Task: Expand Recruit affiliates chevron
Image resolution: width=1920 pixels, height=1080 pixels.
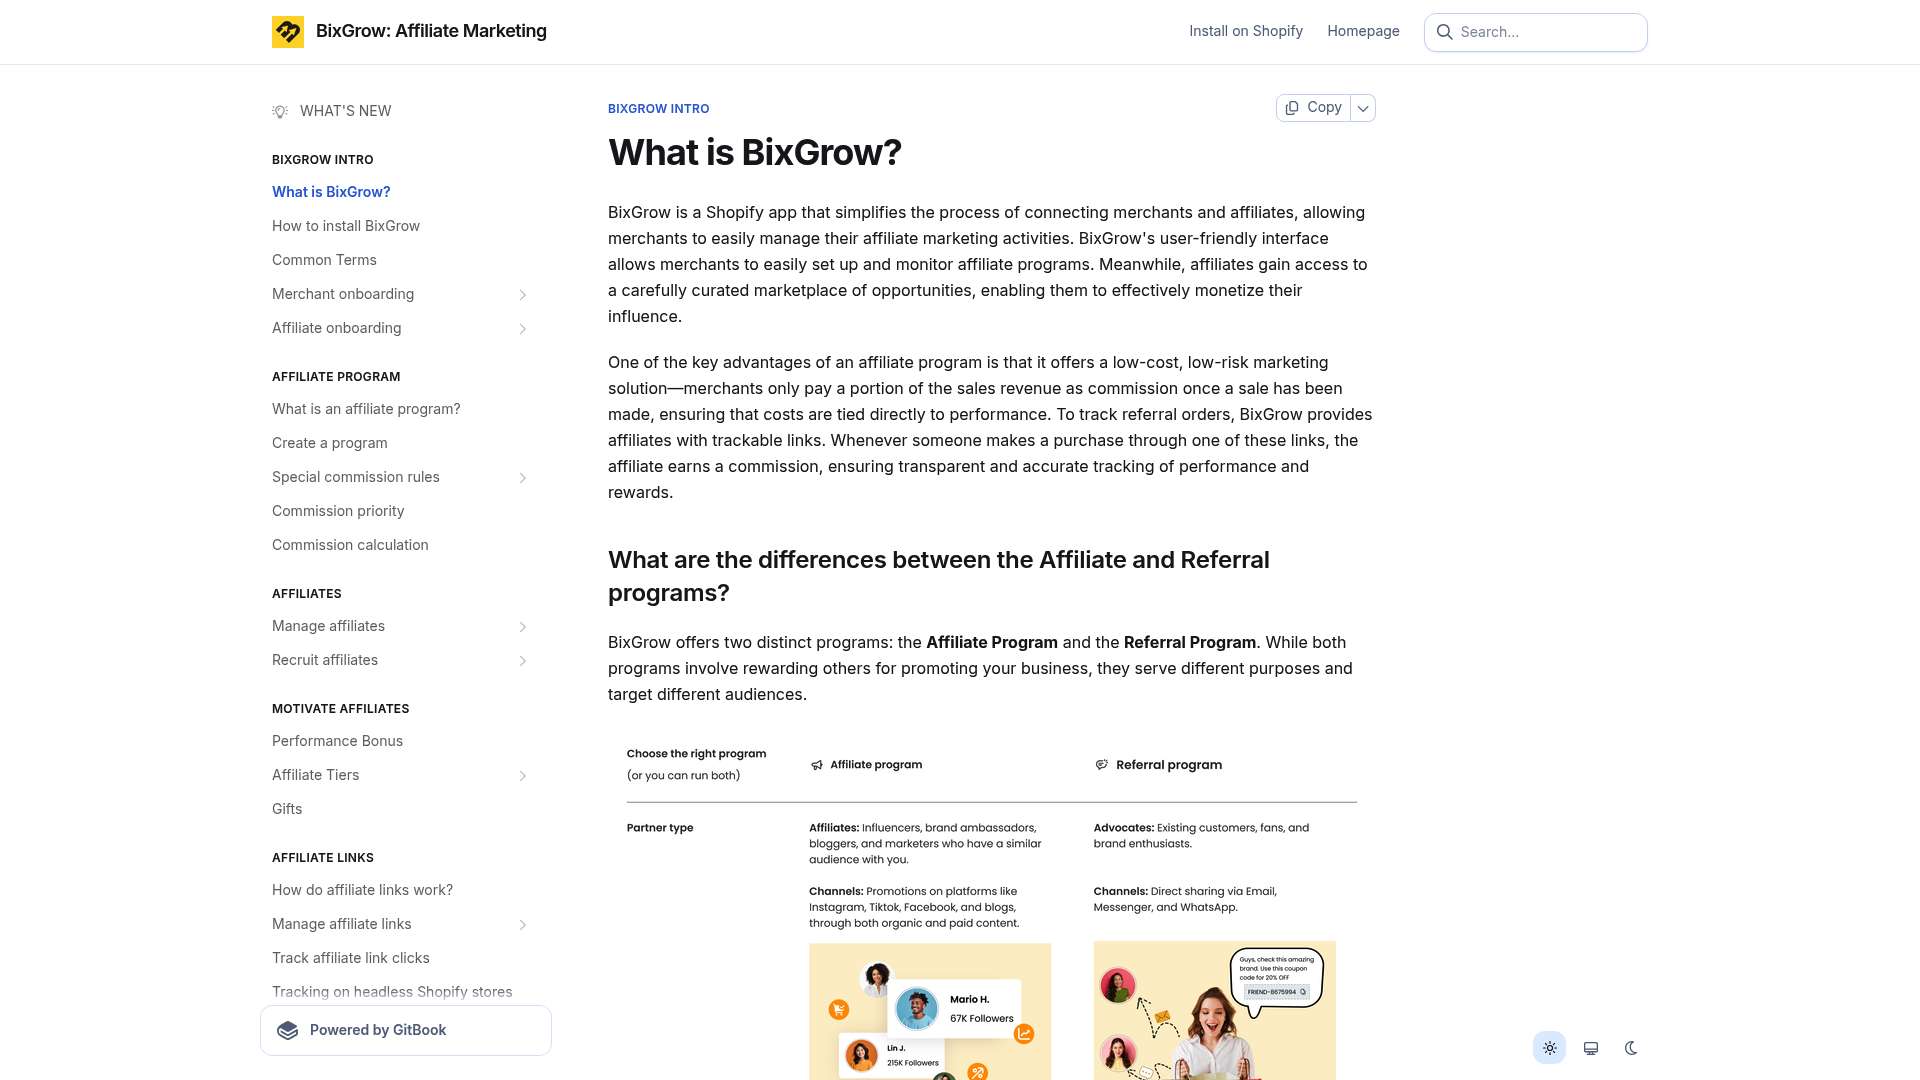Action: 523,660
